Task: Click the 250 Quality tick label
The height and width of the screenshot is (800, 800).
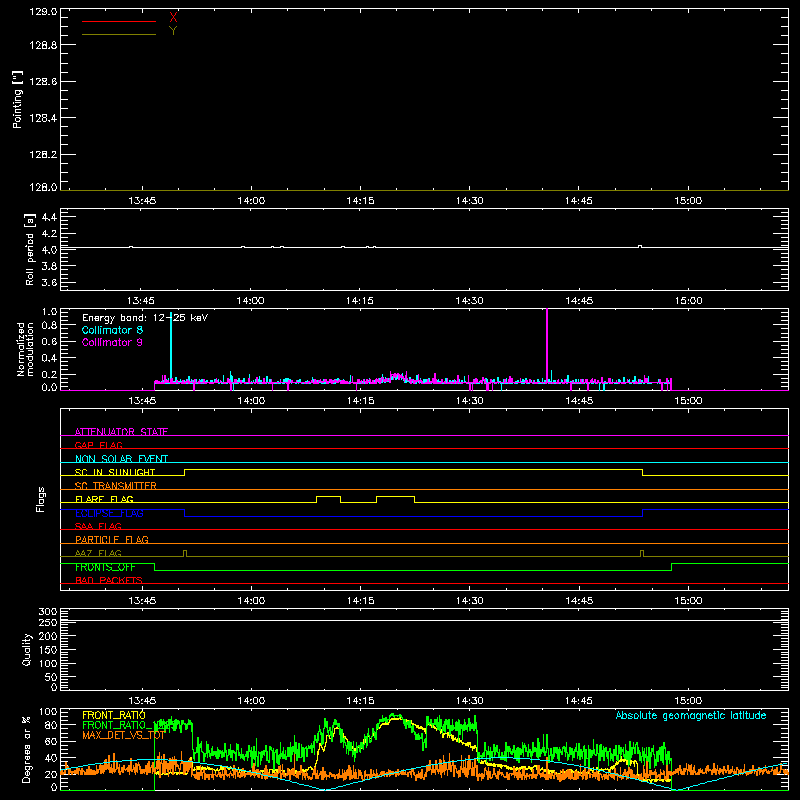Action: click(48, 623)
